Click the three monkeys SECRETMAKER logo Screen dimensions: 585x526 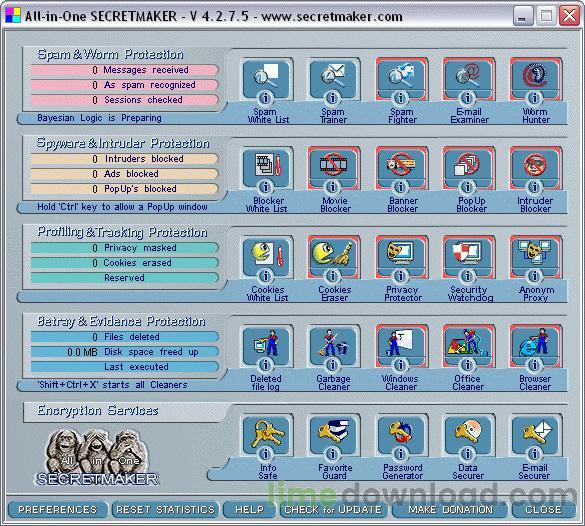[x=97, y=457]
